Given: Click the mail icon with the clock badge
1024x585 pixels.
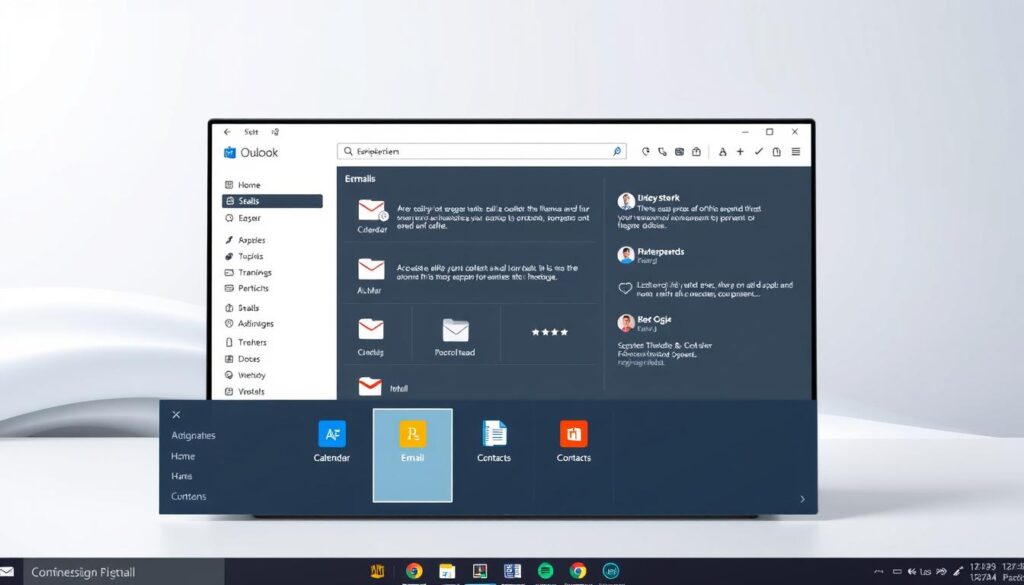Looking at the screenshot, I should tap(372, 210).
